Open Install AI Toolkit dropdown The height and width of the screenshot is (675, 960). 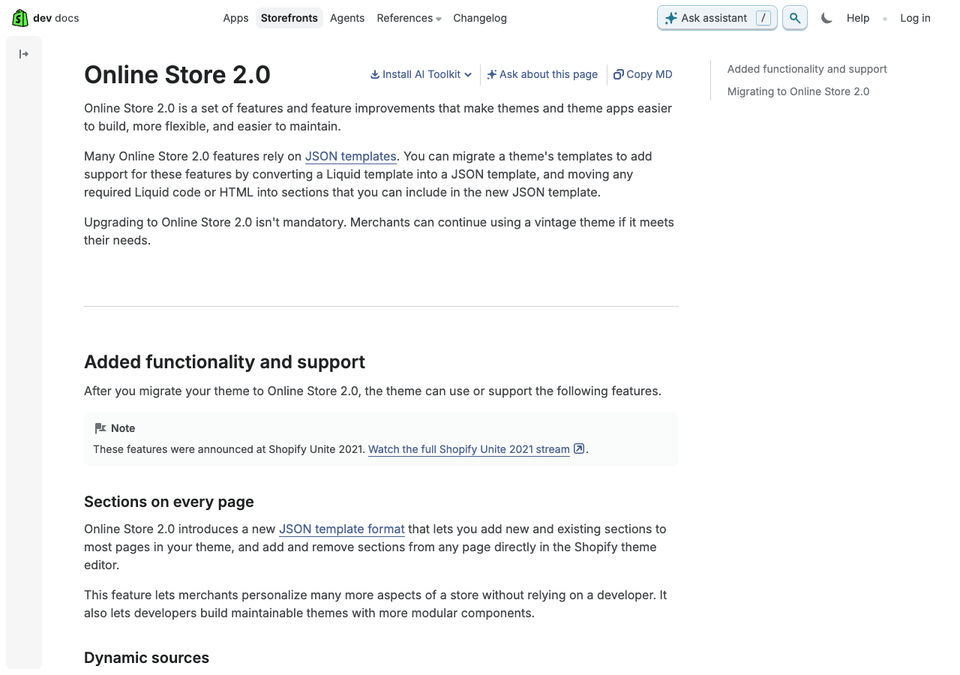421,74
